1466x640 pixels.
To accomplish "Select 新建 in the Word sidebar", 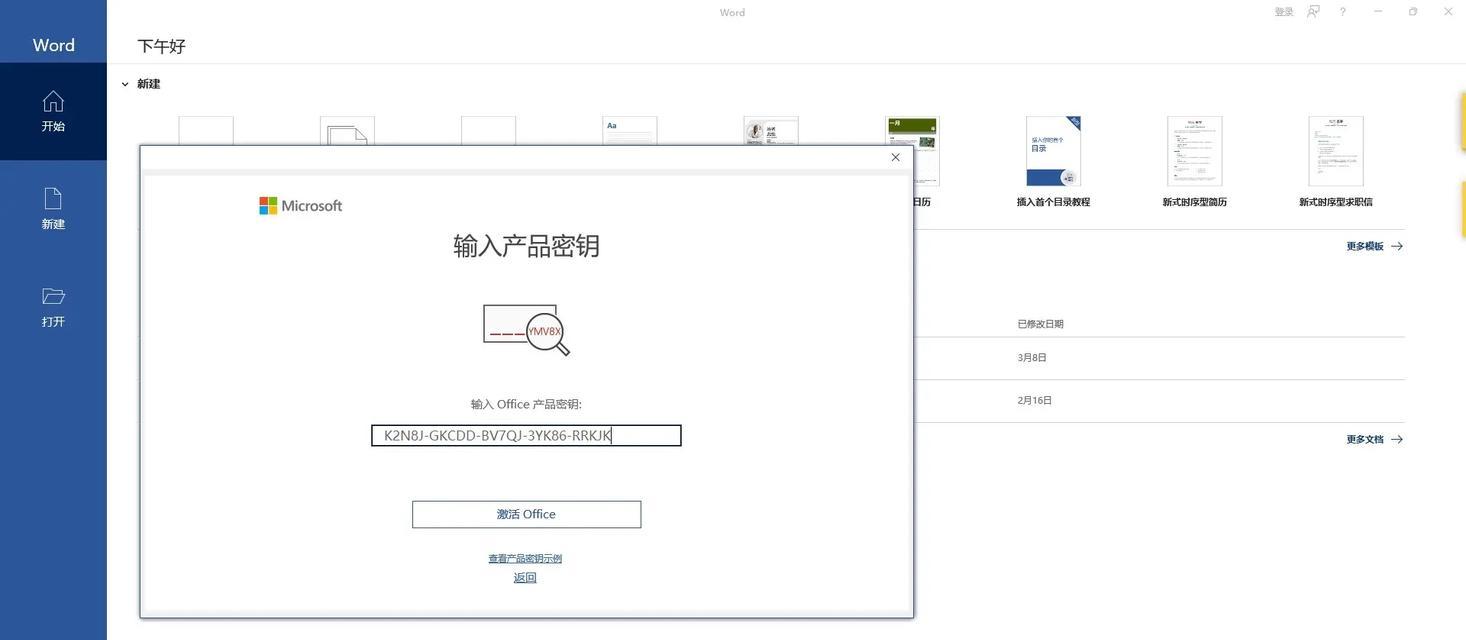I will [x=53, y=209].
